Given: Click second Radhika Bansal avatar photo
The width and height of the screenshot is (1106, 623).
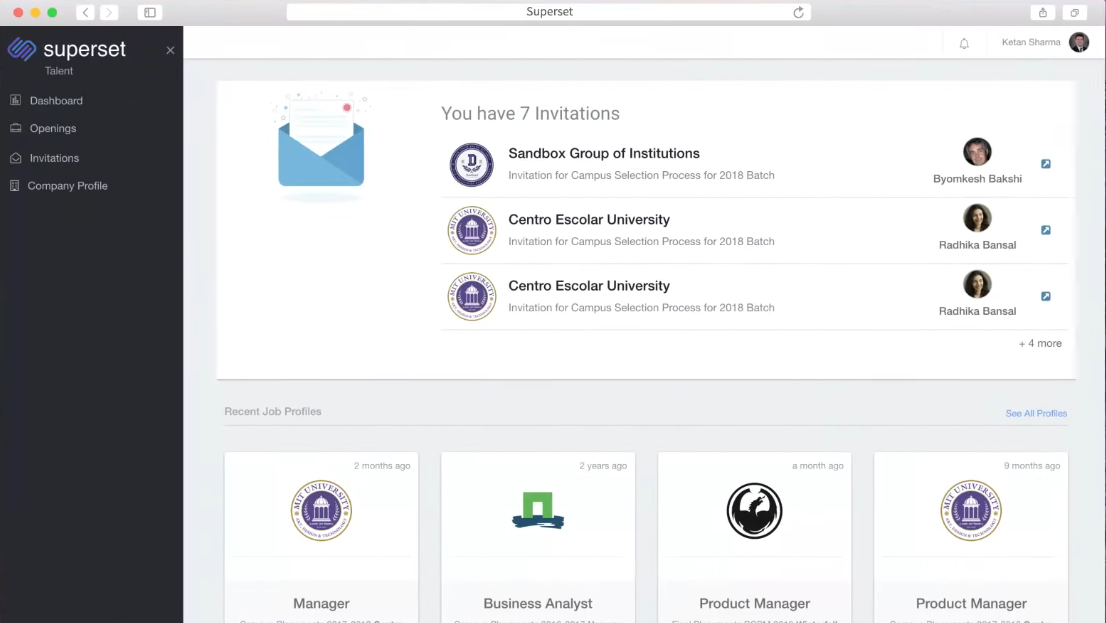Looking at the screenshot, I should click(977, 284).
